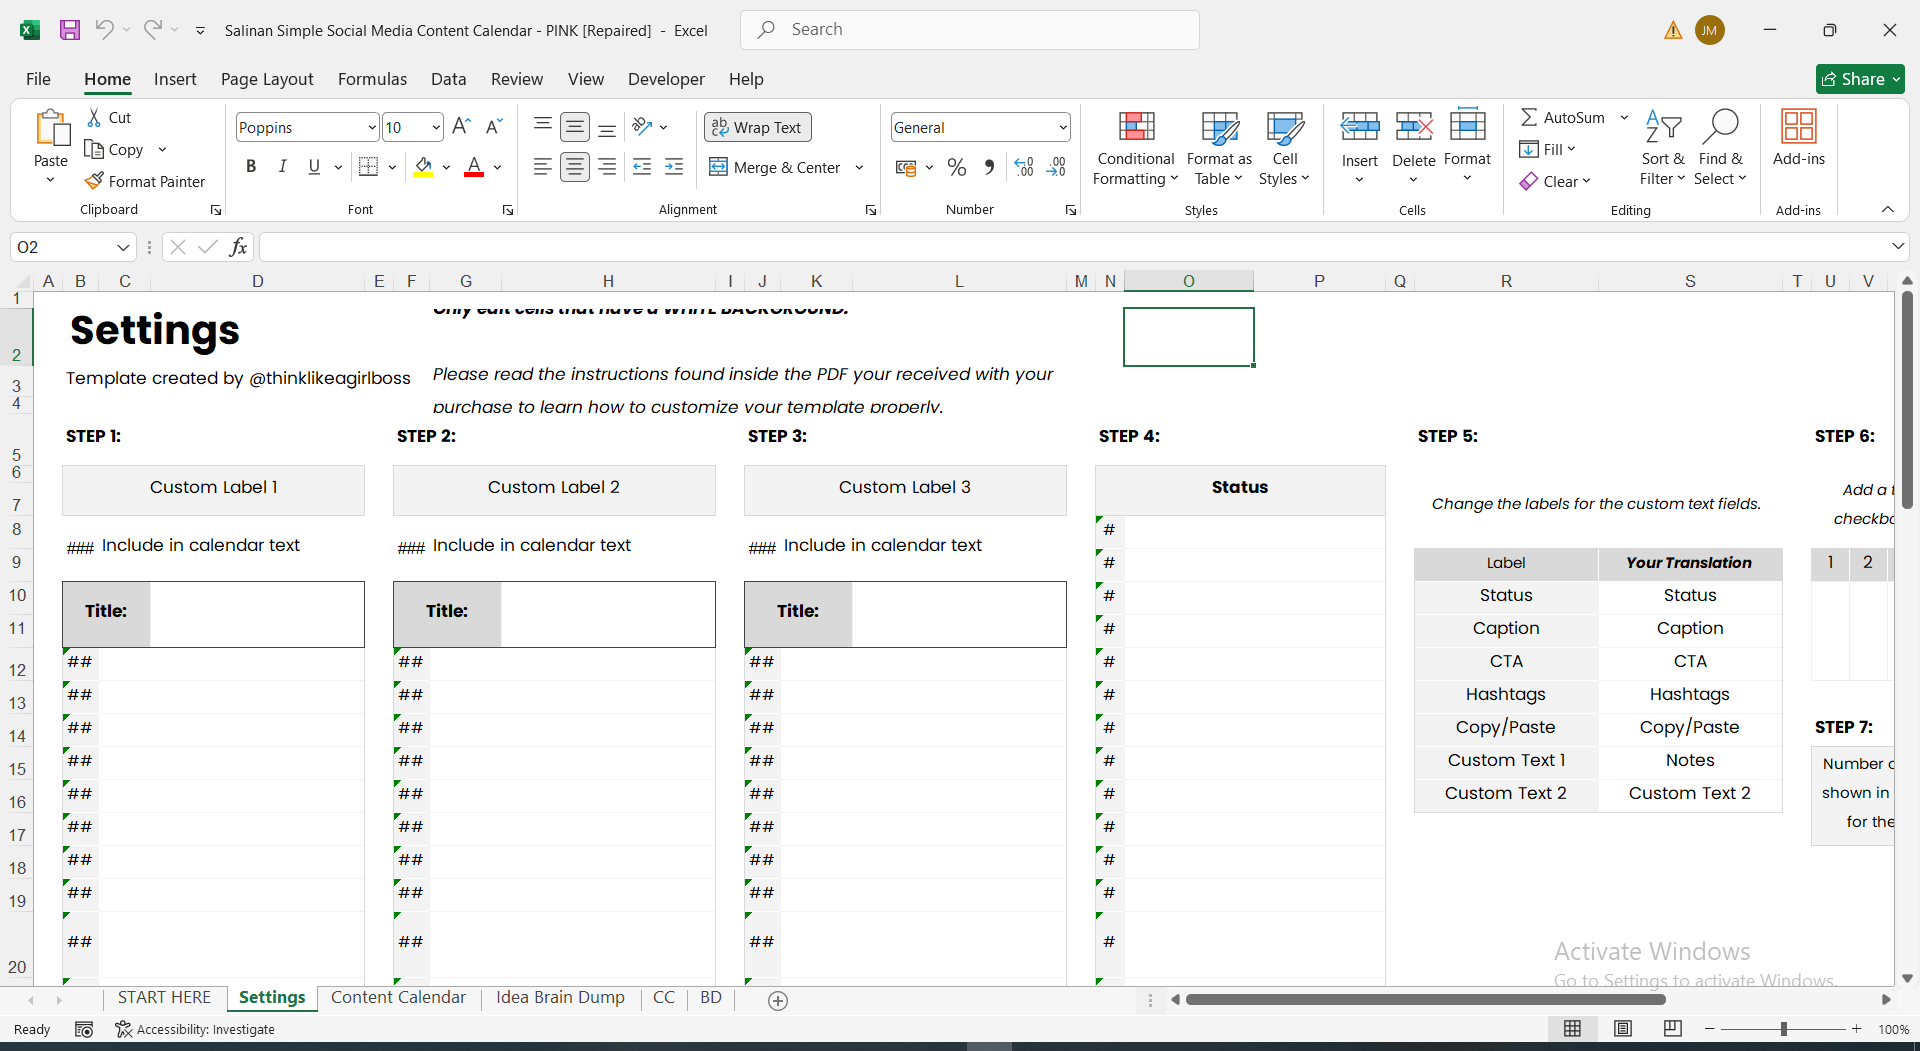Expand the formula bar chevron
This screenshot has height=1051, width=1920.
click(1897, 246)
